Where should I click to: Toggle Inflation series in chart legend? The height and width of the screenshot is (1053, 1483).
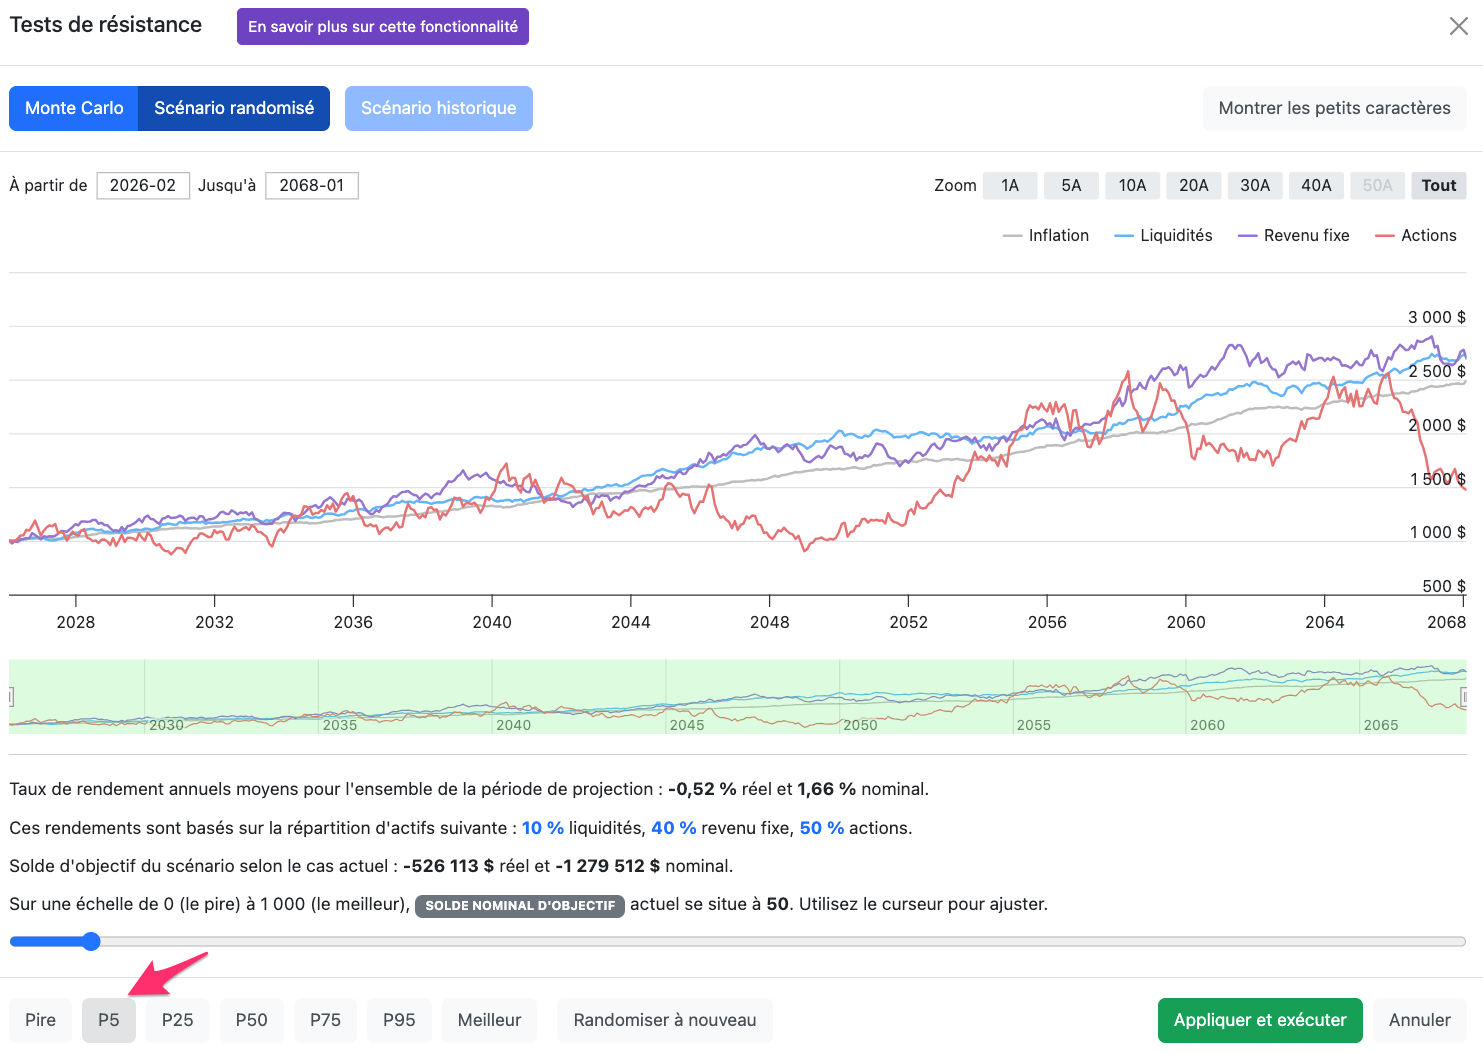1046,236
